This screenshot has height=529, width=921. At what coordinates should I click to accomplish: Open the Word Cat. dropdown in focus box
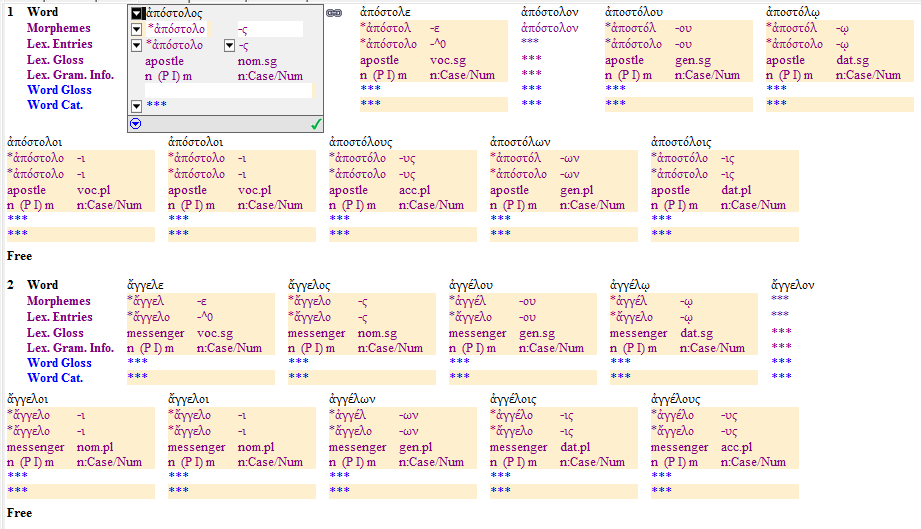coord(137,106)
